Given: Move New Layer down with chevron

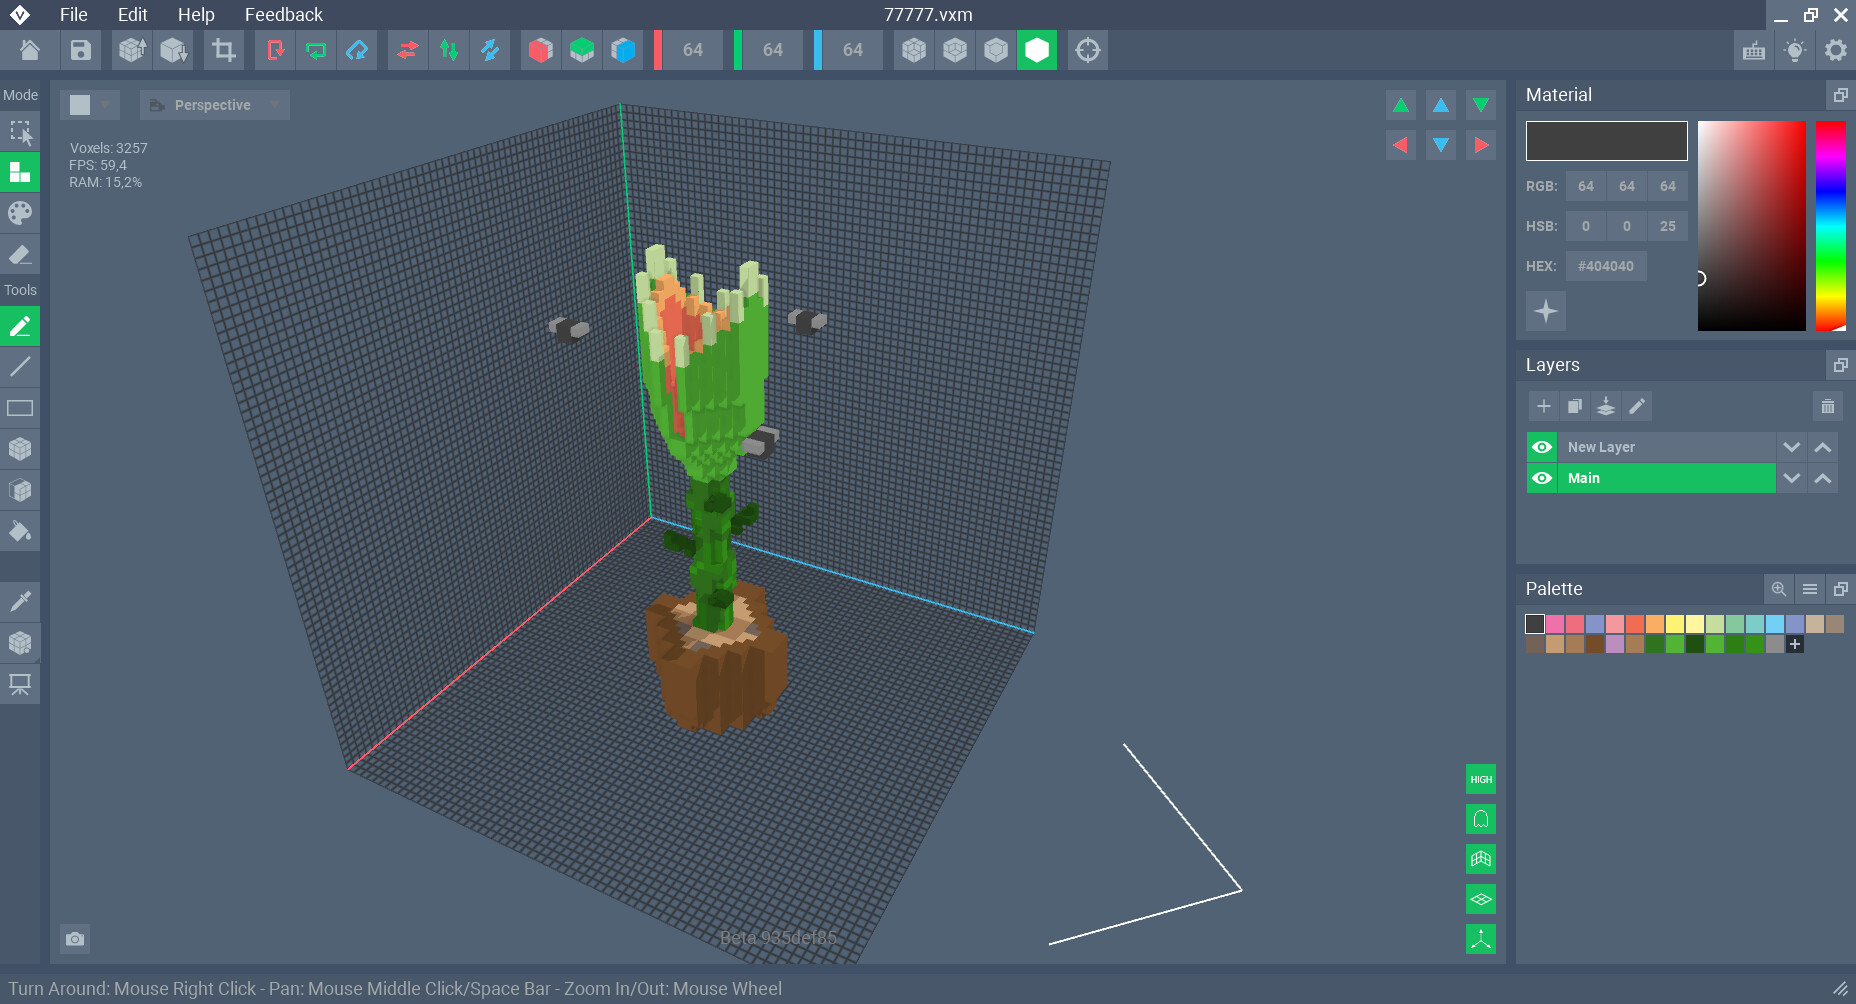Looking at the screenshot, I should click(x=1792, y=447).
